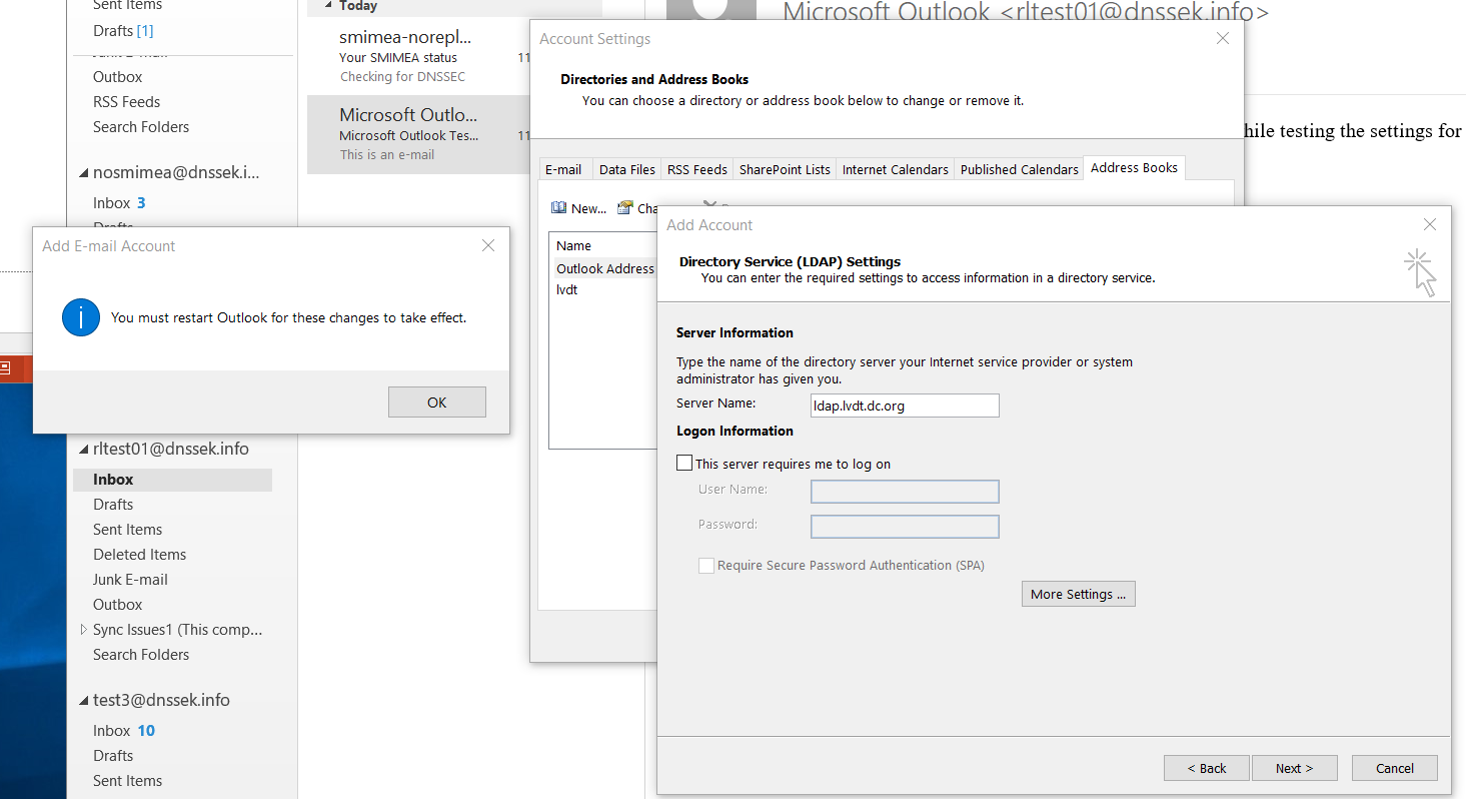Image resolution: width=1466 pixels, height=799 pixels.
Task: Collapse the test3@dnssek.info account
Action: tap(83, 701)
